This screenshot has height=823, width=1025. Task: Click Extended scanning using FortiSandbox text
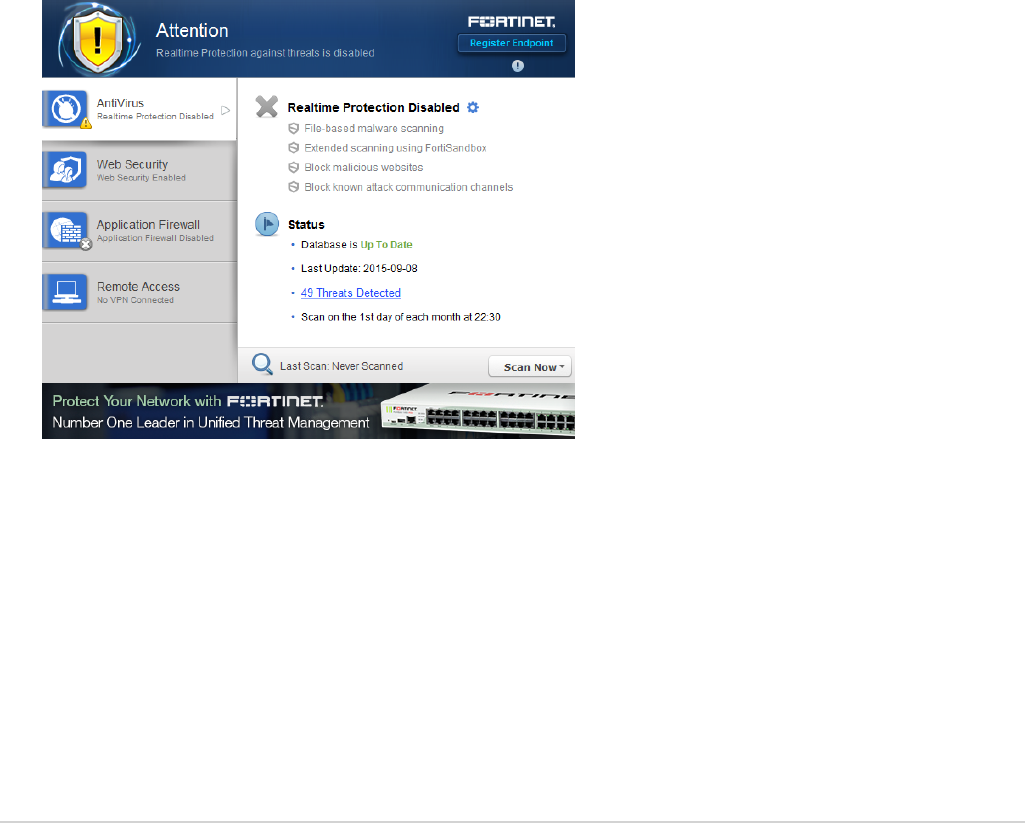395,148
